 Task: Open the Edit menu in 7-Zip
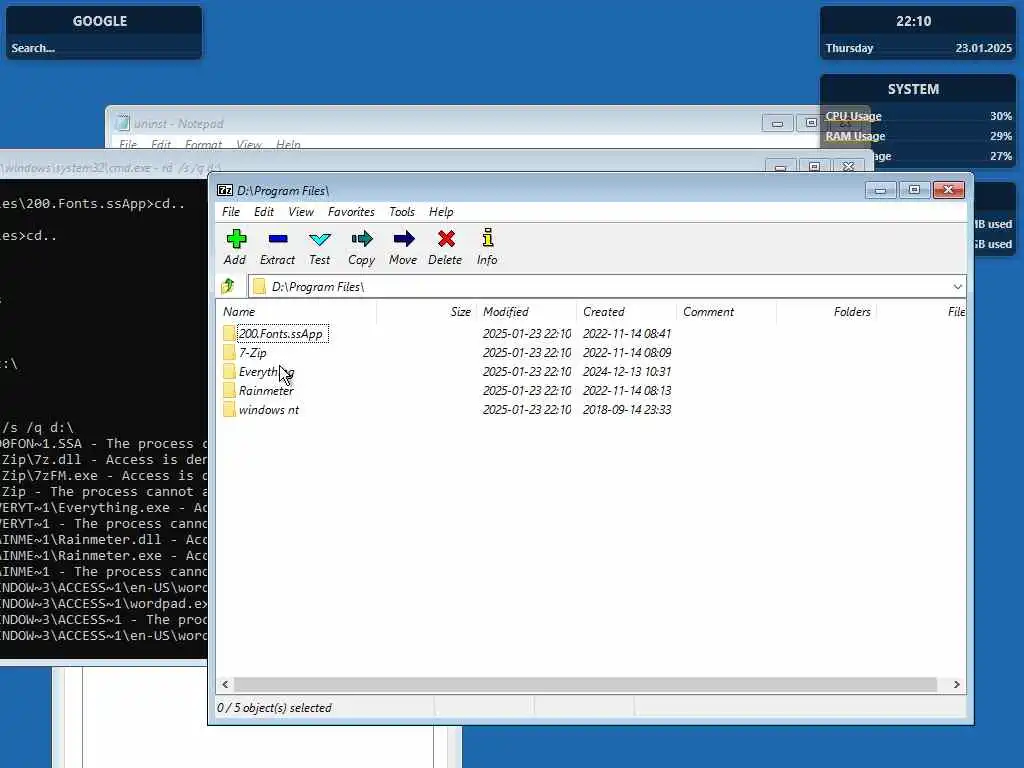[x=264, y=212]
